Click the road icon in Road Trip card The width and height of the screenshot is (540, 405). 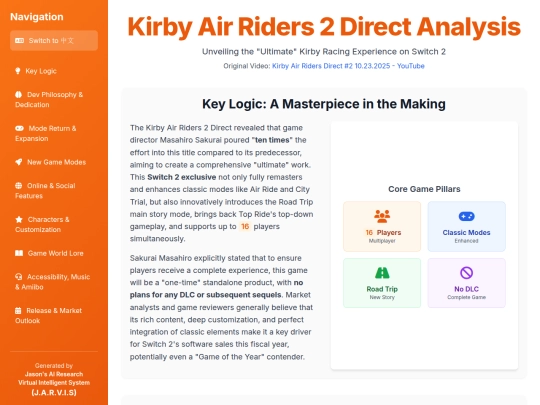[382, 273]
